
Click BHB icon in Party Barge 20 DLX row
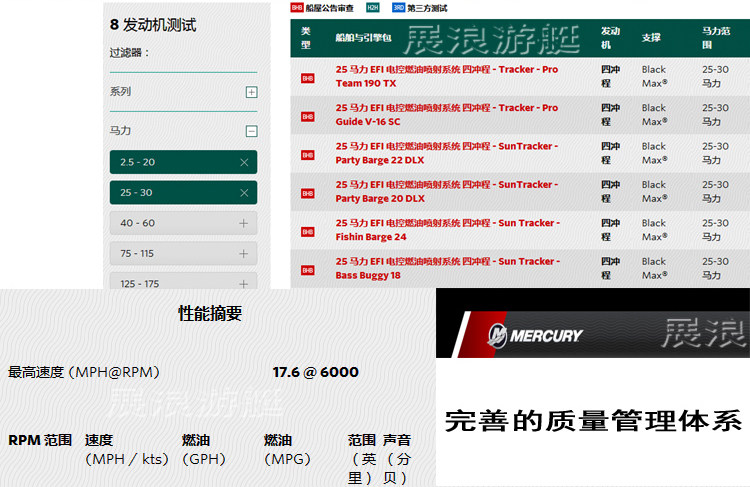click(308, 193)
